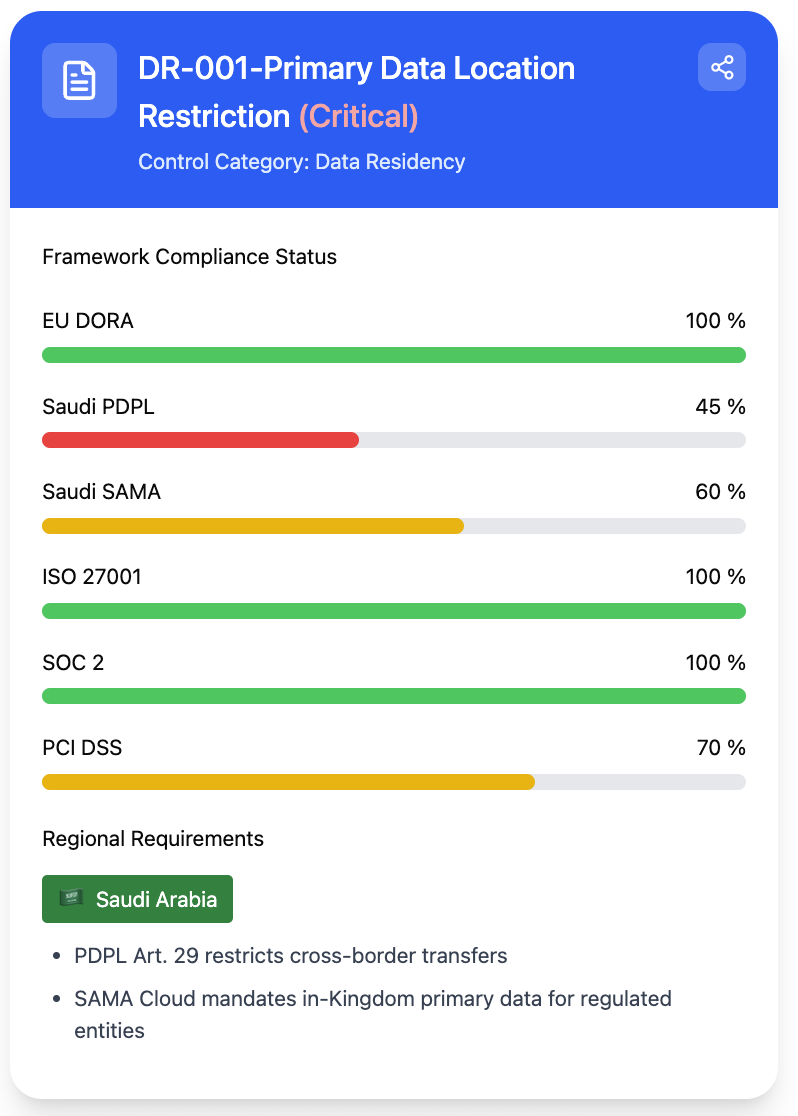Screen dimensions: 798x1116
Task: Click the ISO 27001 progress bar
Action: (x=394, y=611)
